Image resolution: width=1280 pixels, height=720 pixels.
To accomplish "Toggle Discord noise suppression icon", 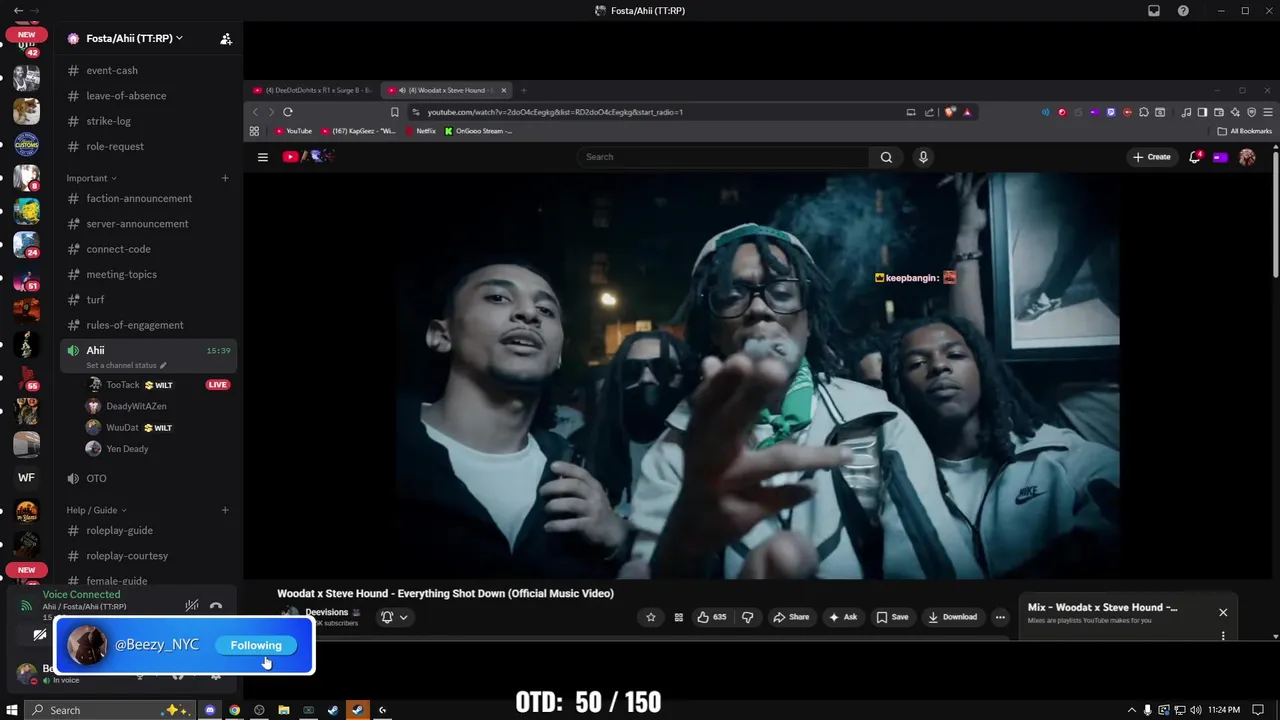I will tap(192, 606).
